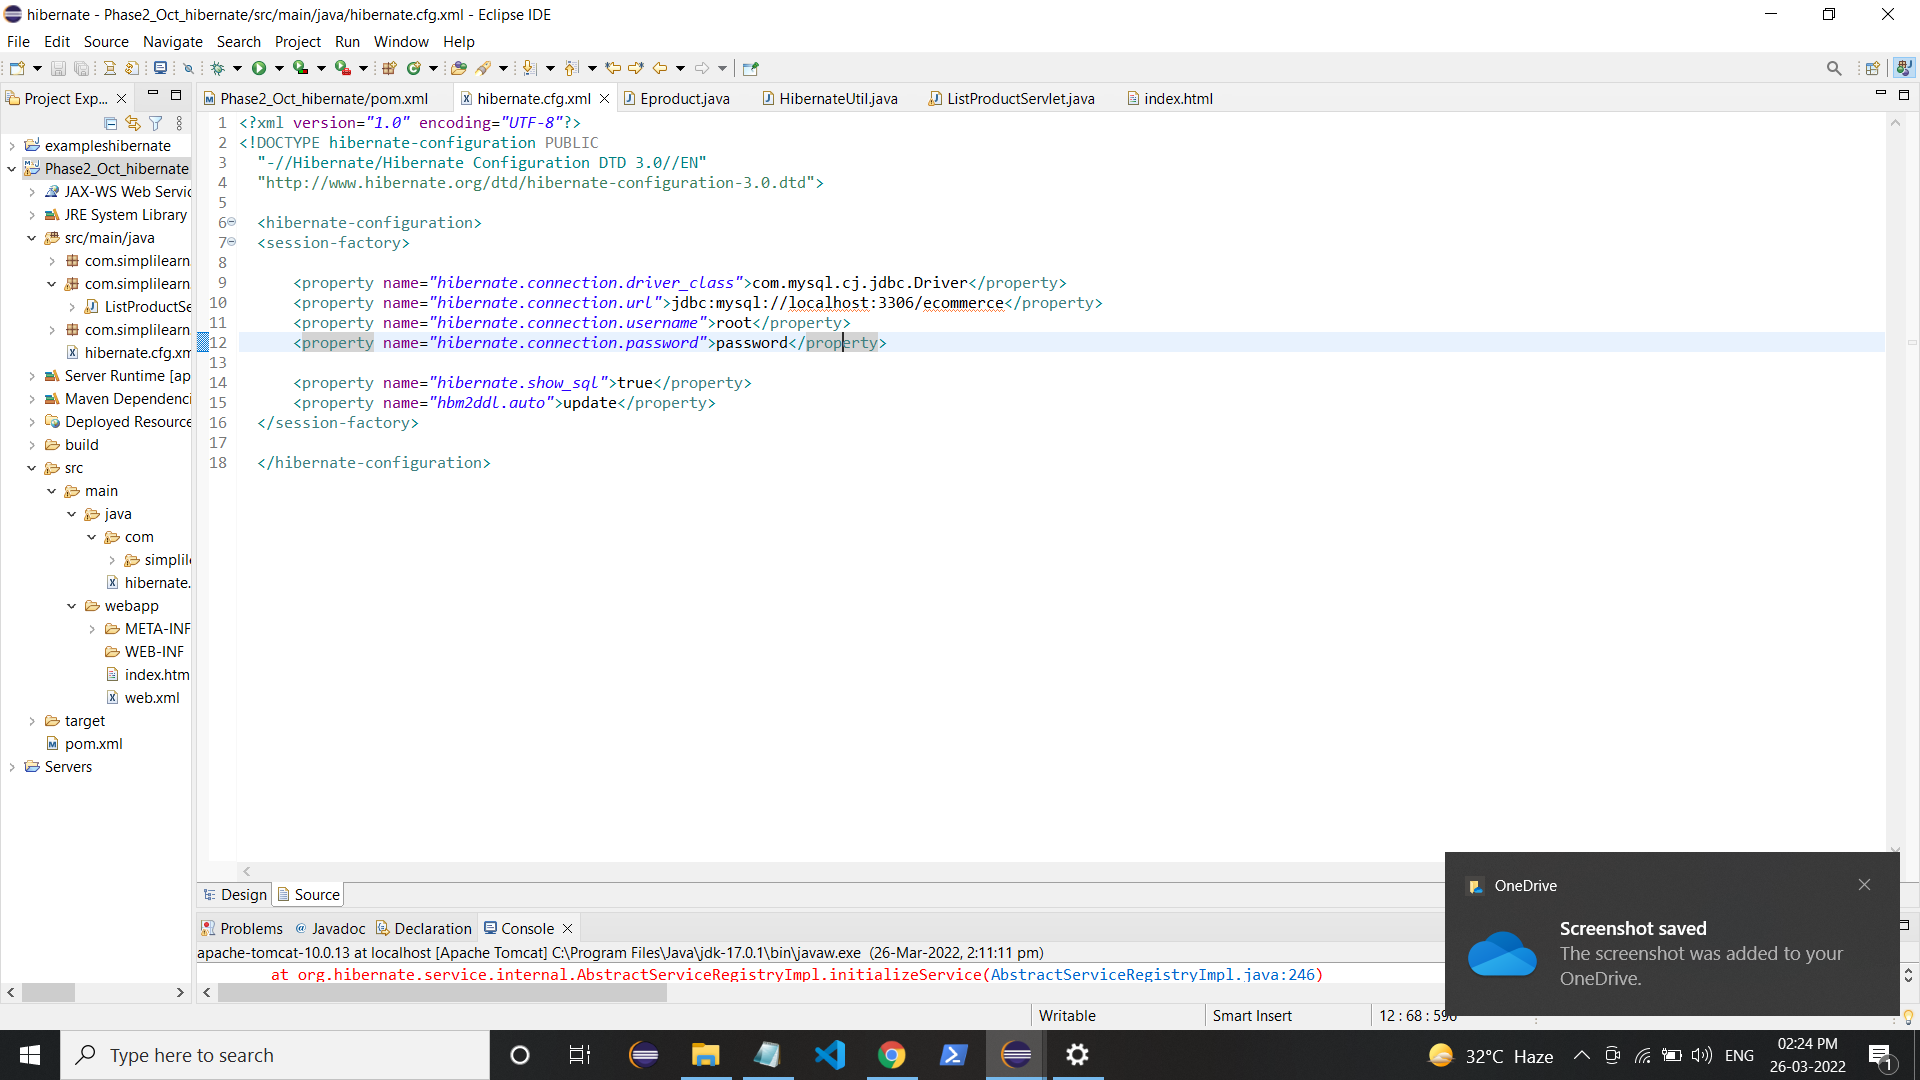Open pom.xml in the project tree

tap(93, 744)
